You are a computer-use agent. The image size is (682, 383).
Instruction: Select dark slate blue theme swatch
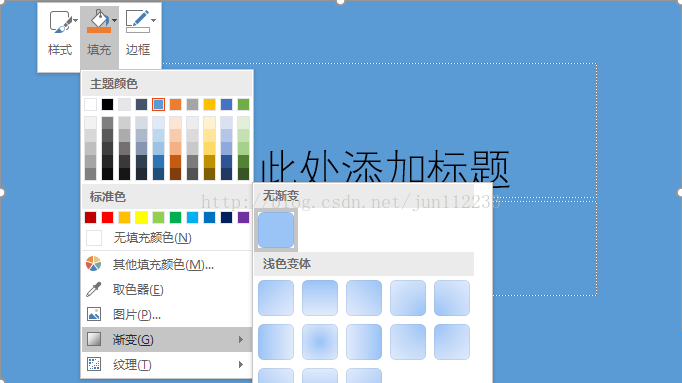[141, 104]
